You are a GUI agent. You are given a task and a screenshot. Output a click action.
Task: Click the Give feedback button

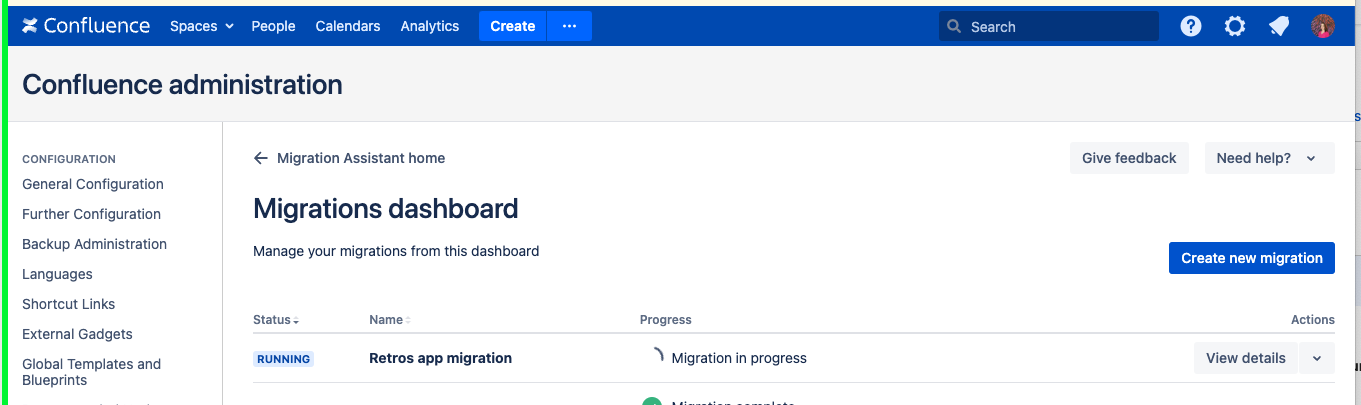pos(1129,158)
